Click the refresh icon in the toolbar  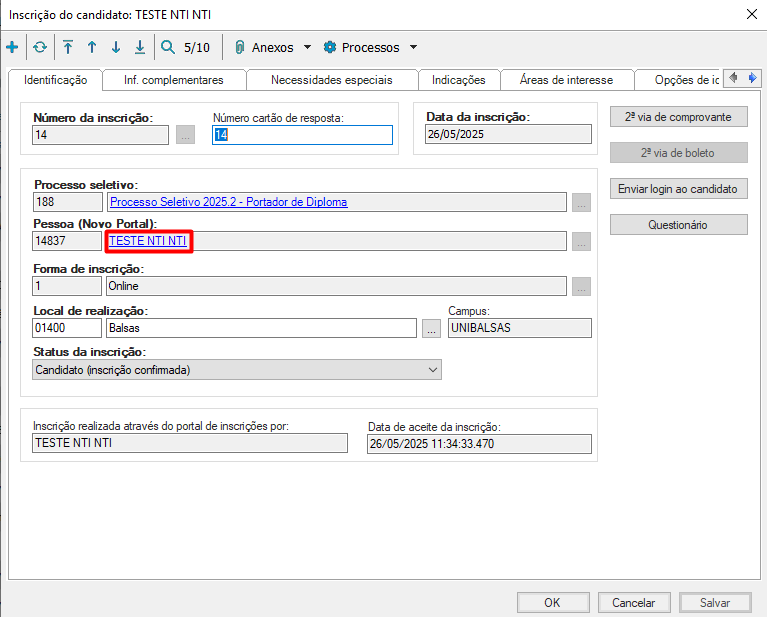[40, 47]
